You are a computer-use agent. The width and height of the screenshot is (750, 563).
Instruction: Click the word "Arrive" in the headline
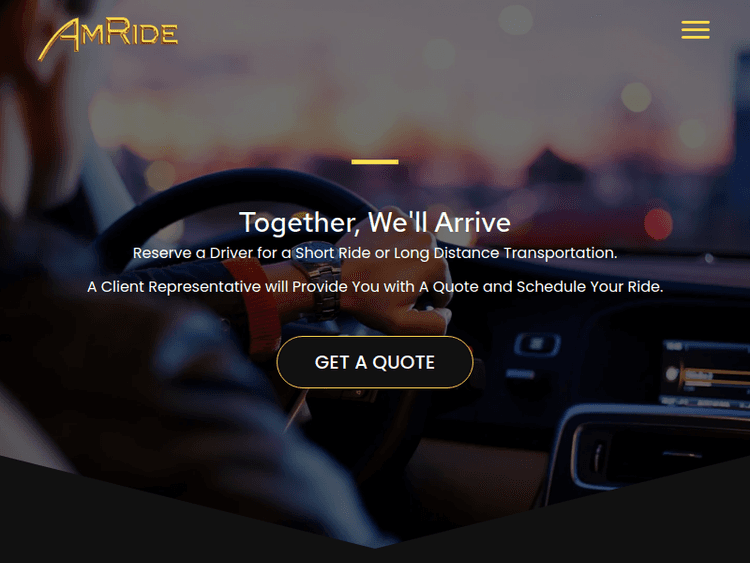tap(473, 222)
